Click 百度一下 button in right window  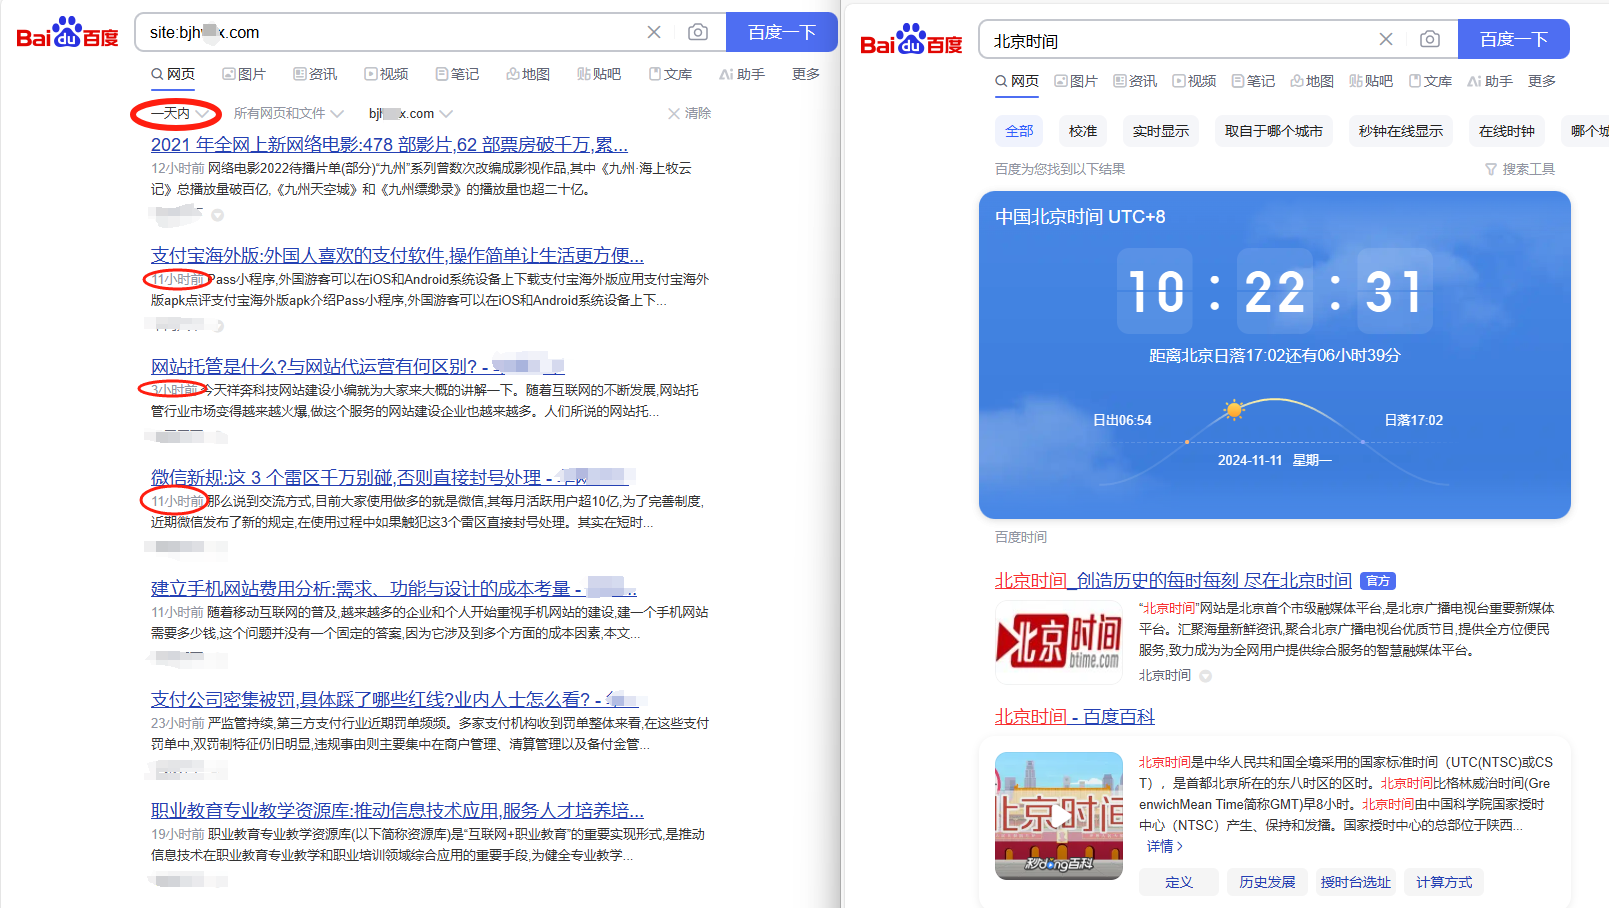coord(1514,39)
